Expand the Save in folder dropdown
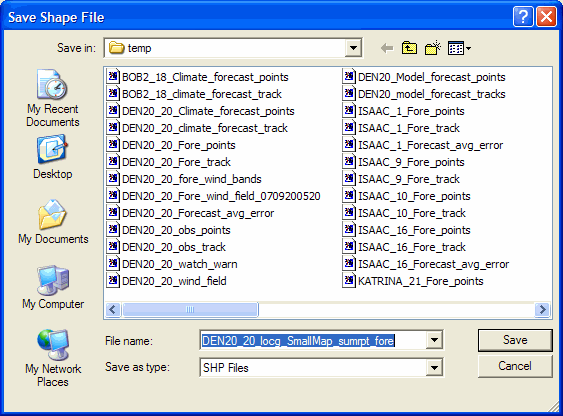 coord(353,48)
